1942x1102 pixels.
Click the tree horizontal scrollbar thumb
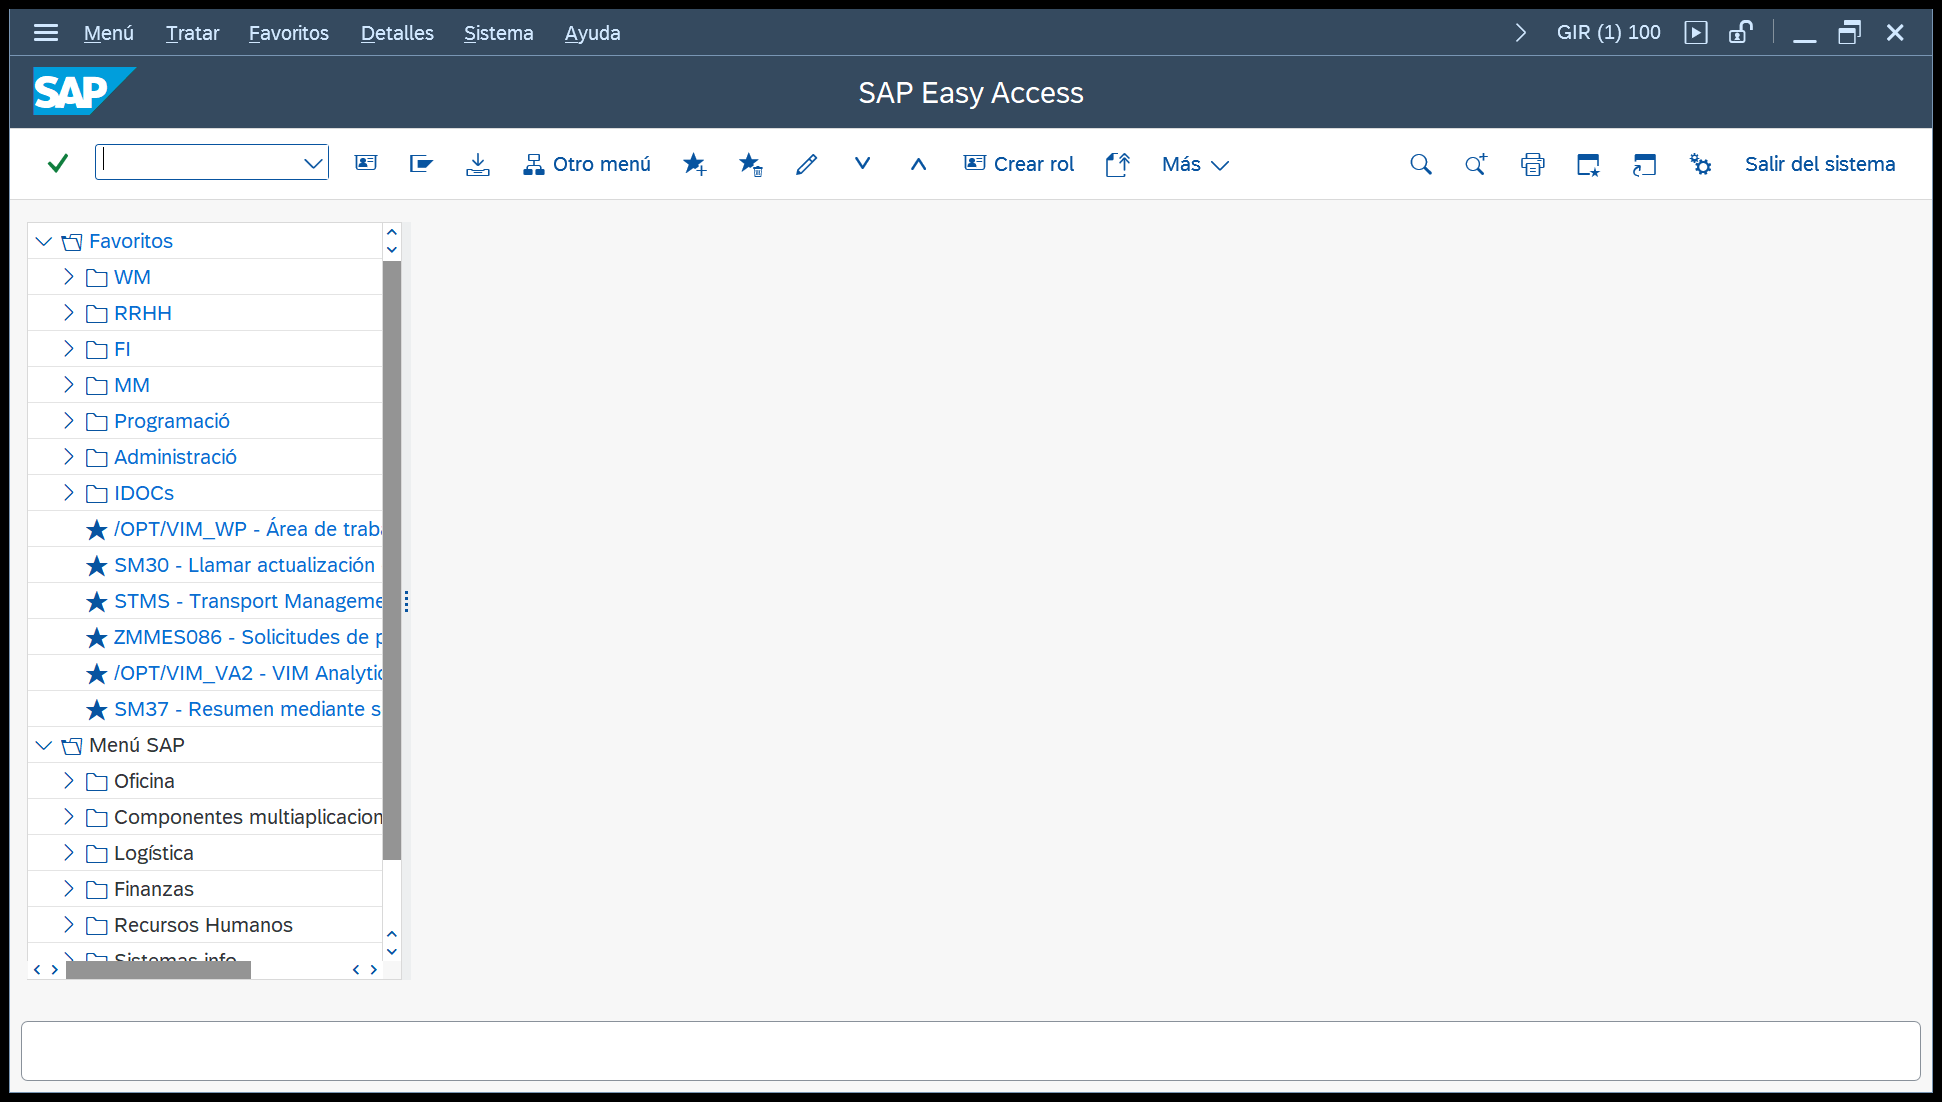click(x=158, y=969)
